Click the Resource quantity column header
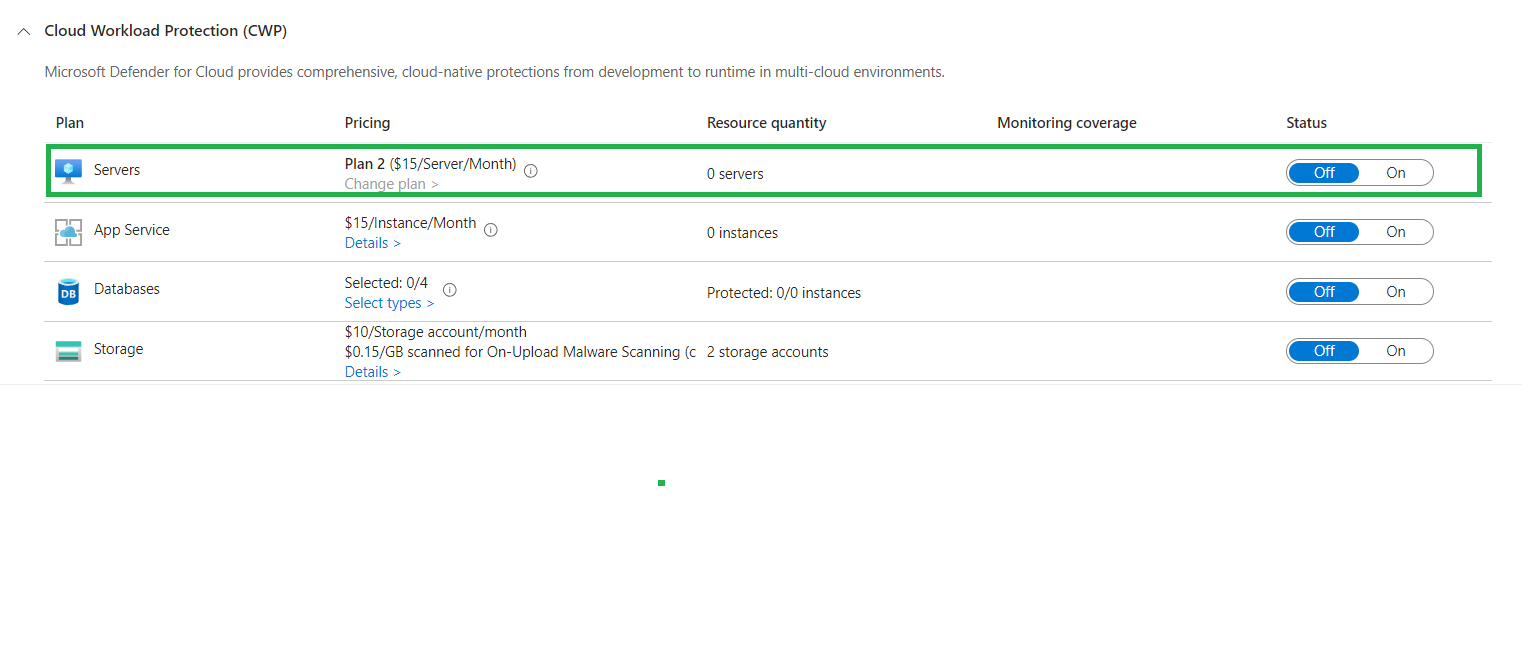1522x648 pixels. (767, 123)
